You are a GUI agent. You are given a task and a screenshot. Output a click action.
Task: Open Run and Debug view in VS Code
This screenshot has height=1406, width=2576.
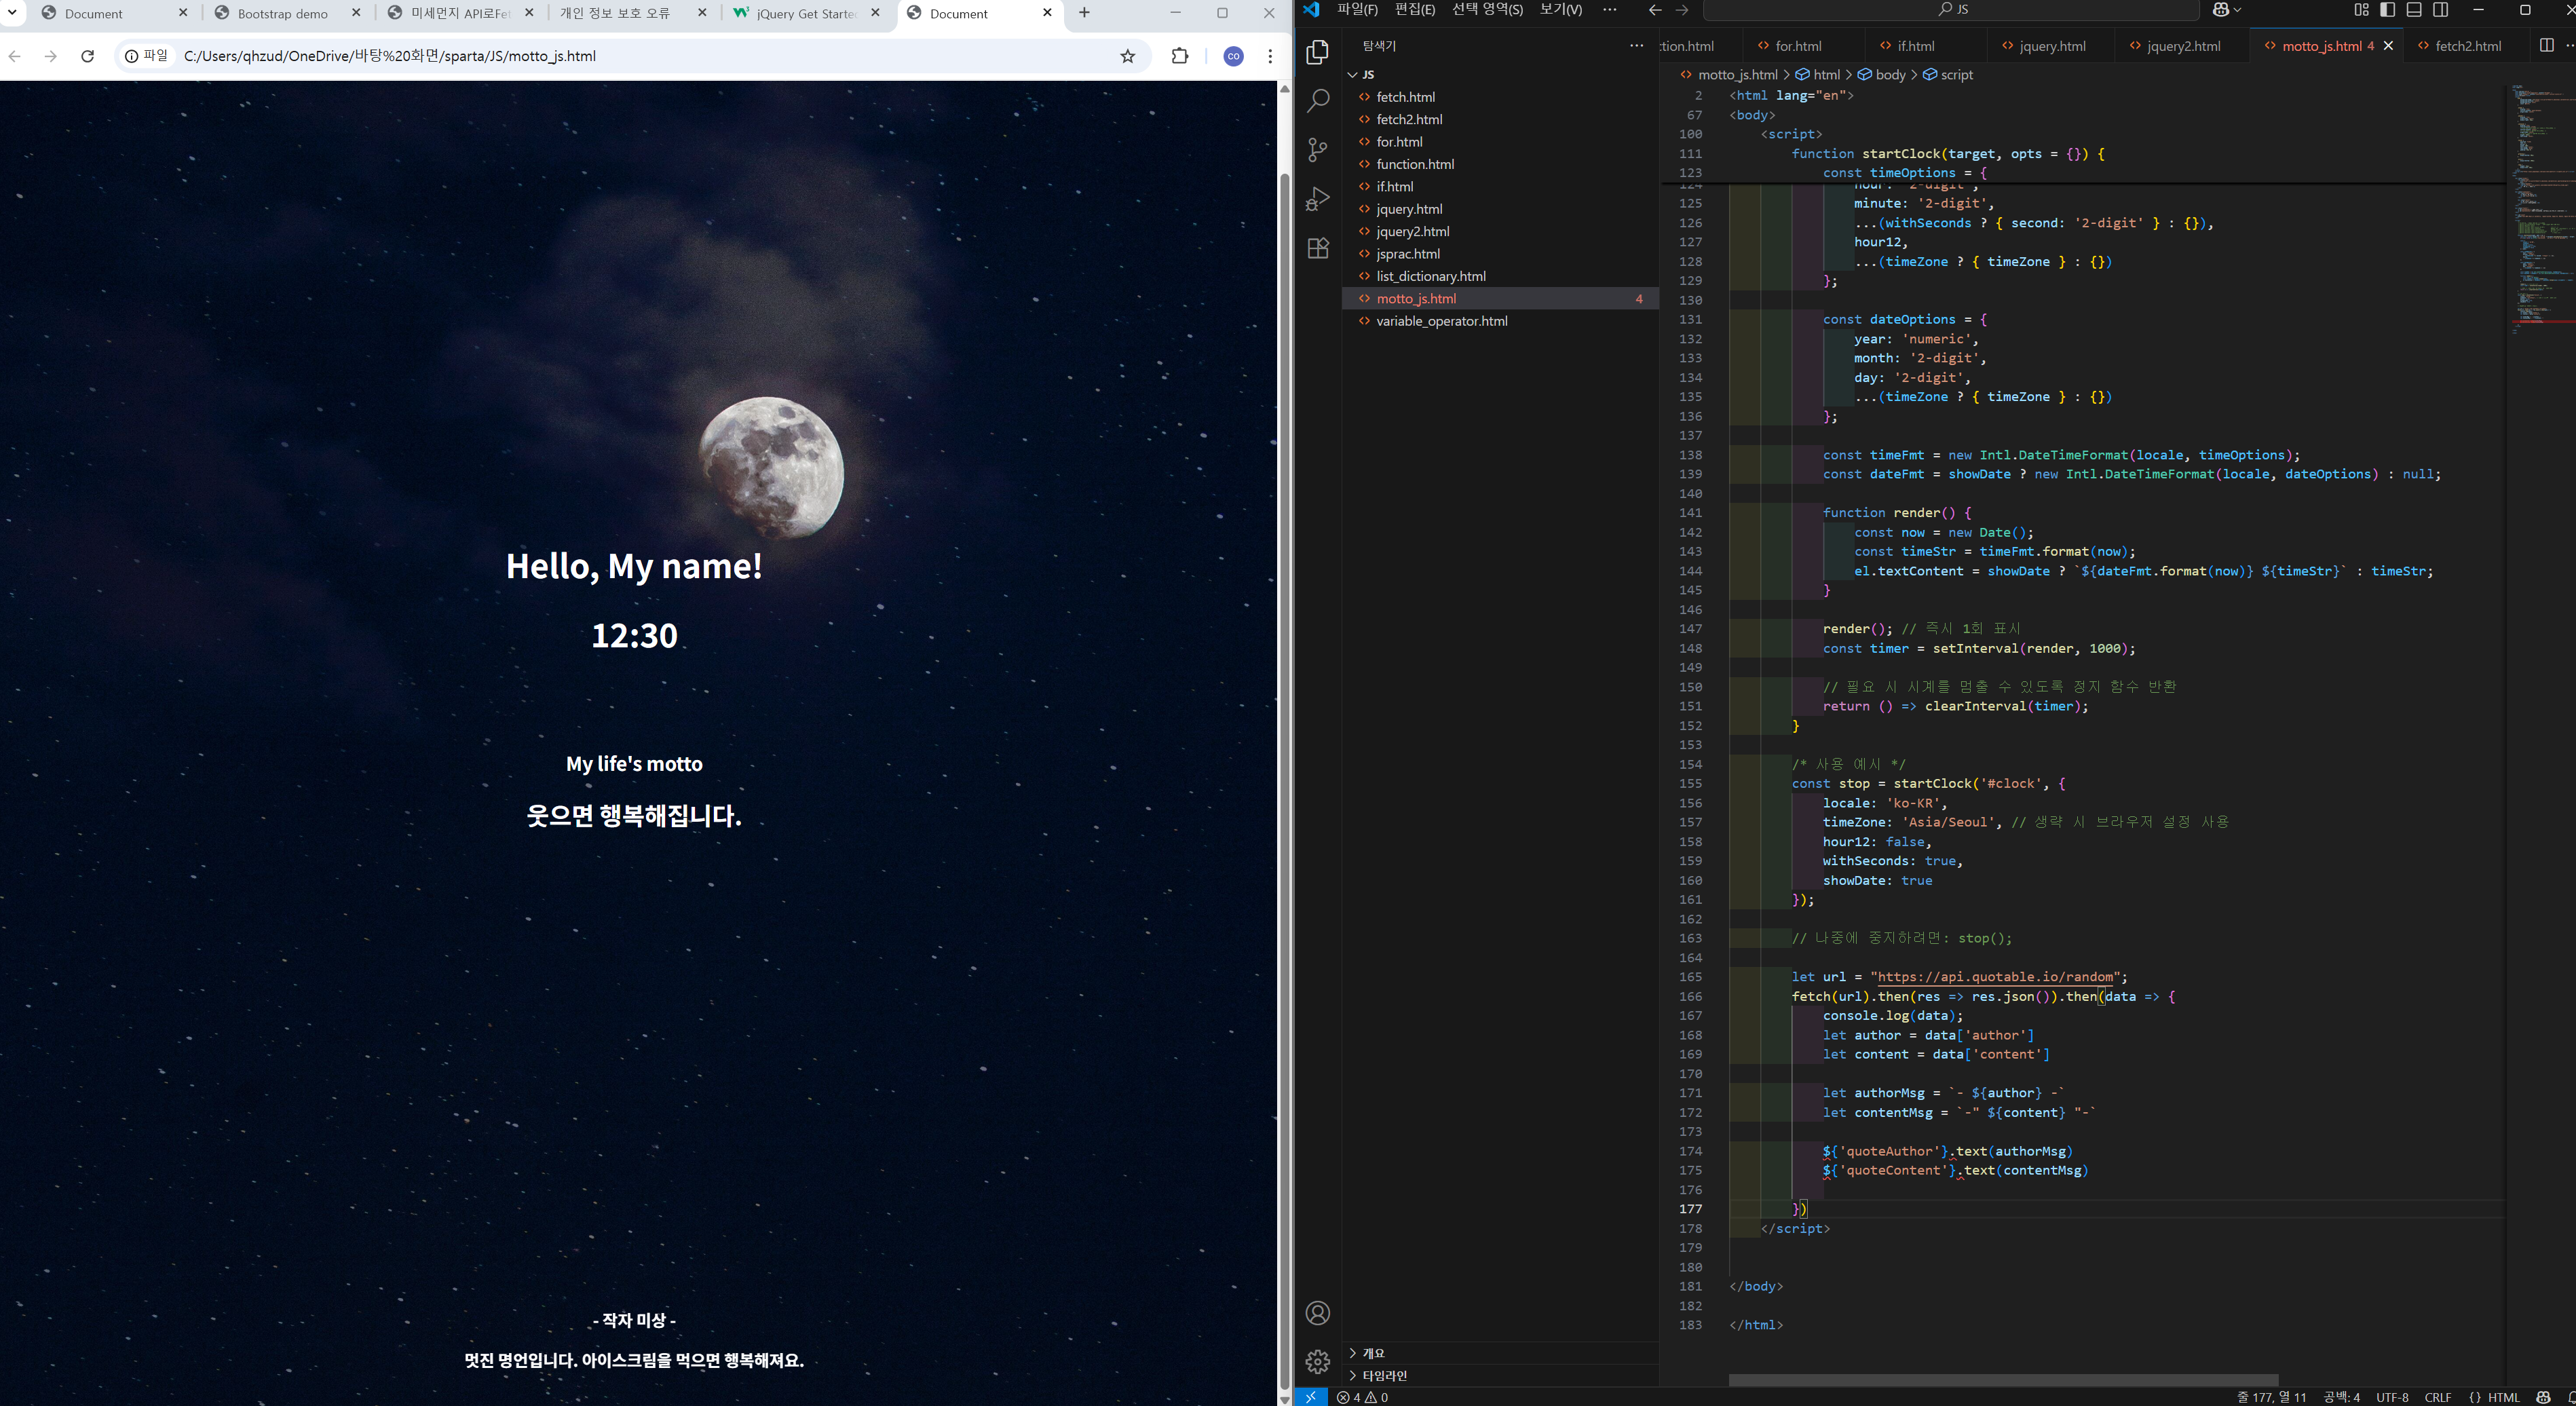(x=1318, y=199)
